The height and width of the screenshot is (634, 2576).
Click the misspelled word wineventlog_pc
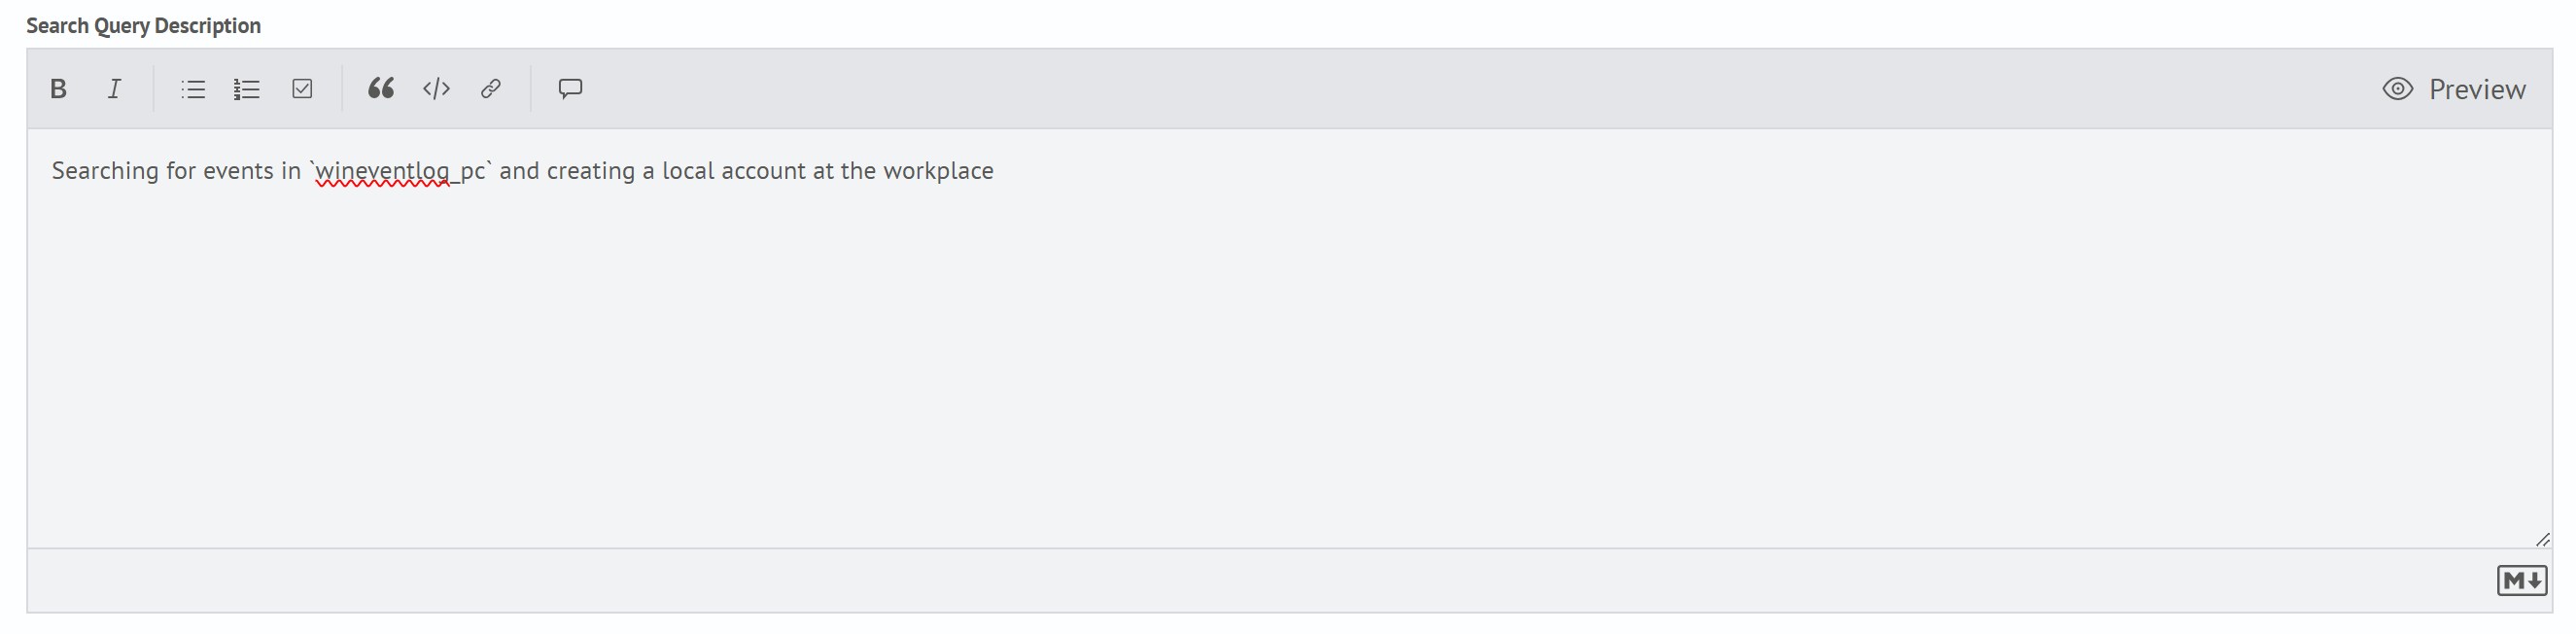pos(401,171)
